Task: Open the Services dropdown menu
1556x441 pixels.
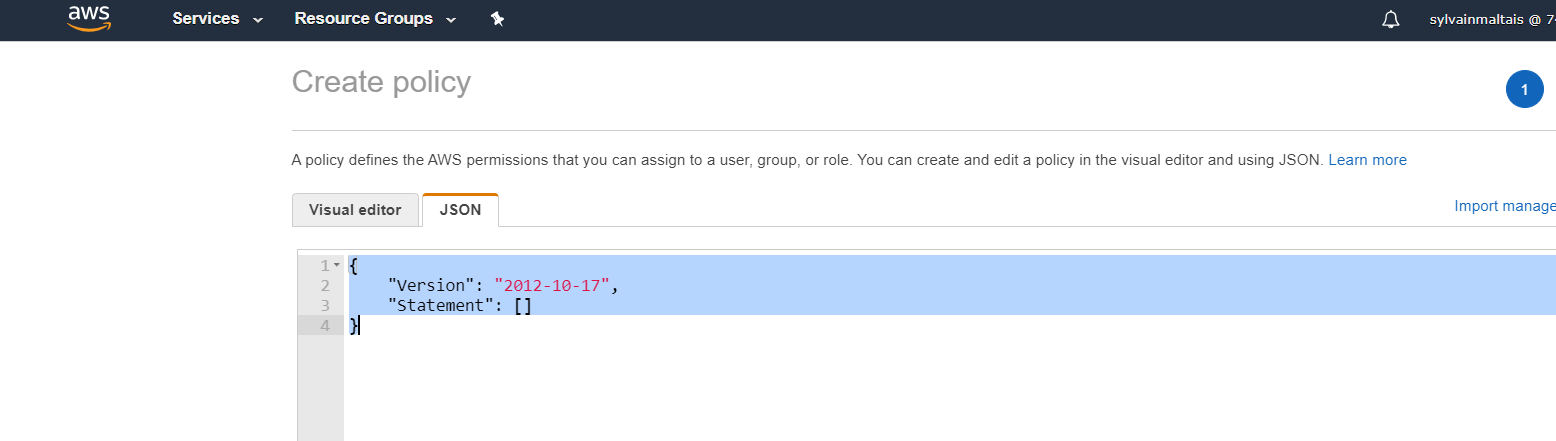Action: click(217, 19)
